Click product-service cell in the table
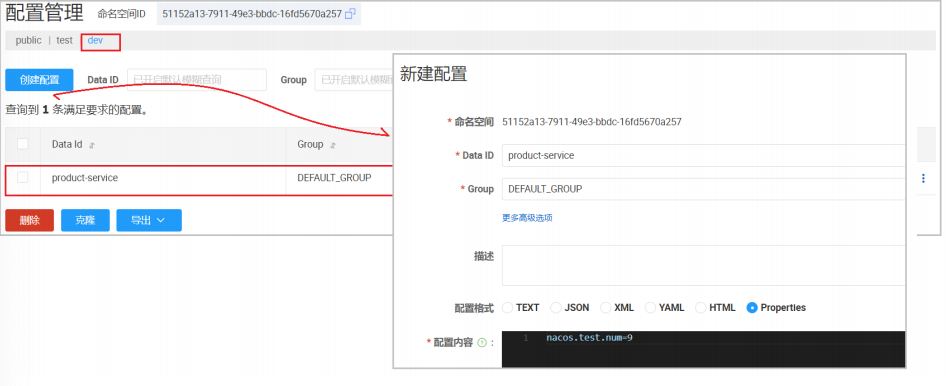 point(85,178)
